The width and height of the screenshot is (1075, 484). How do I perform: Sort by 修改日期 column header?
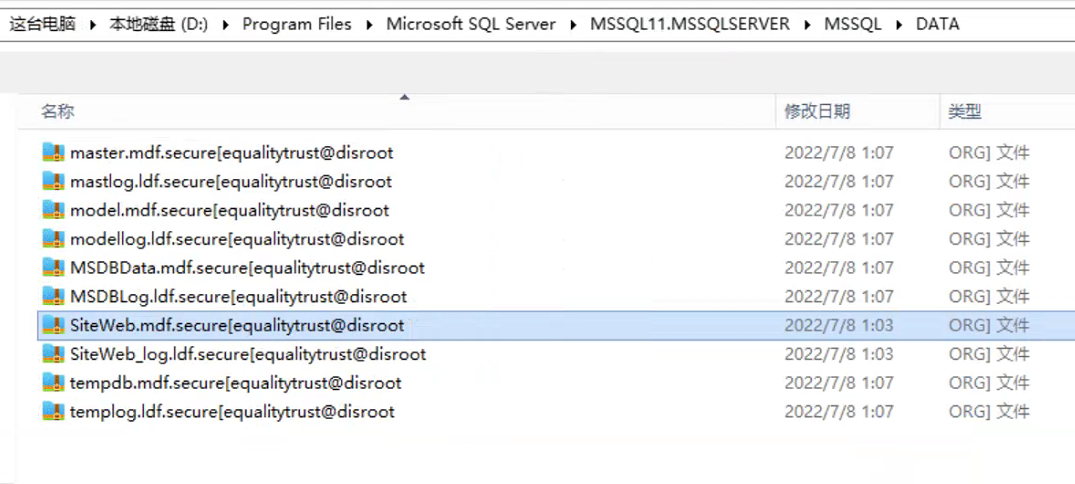[817, 112]
